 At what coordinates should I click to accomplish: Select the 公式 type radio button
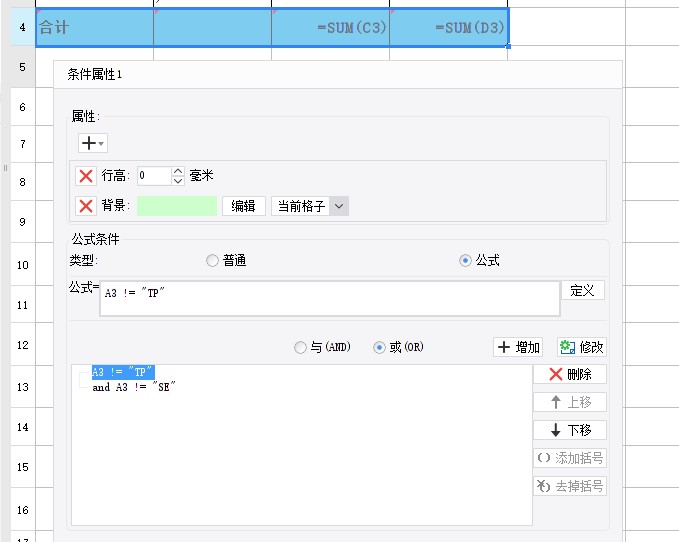[x=465, y=261]
